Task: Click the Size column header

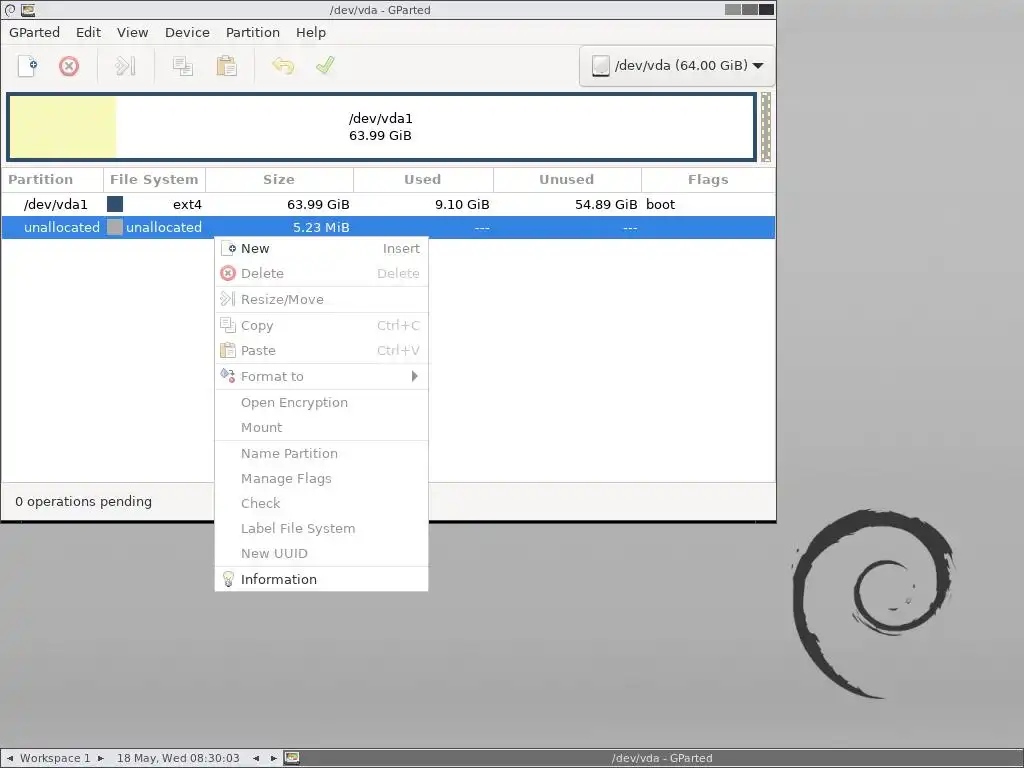Action: pyautogui.click(x=279, y=180)
